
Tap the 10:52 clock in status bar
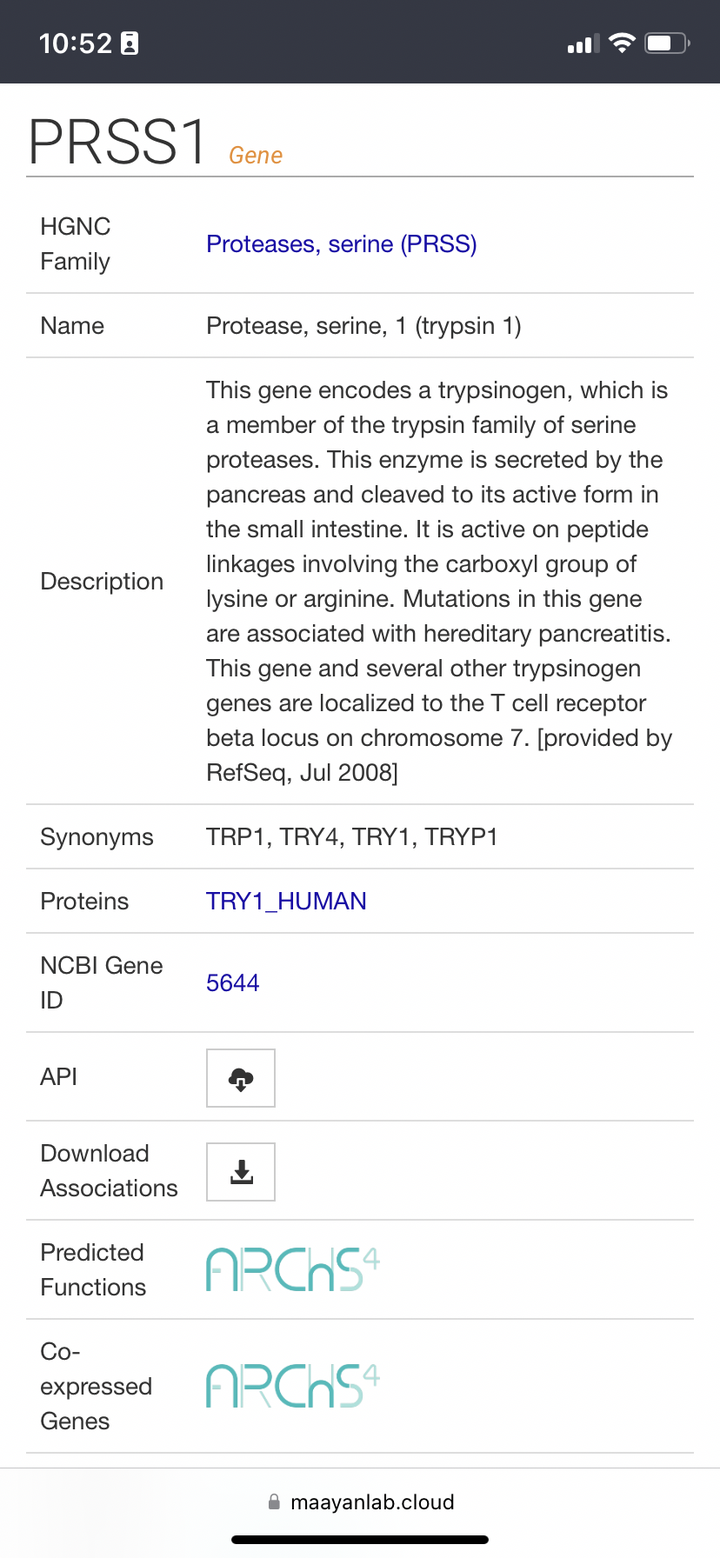[75, 43]
